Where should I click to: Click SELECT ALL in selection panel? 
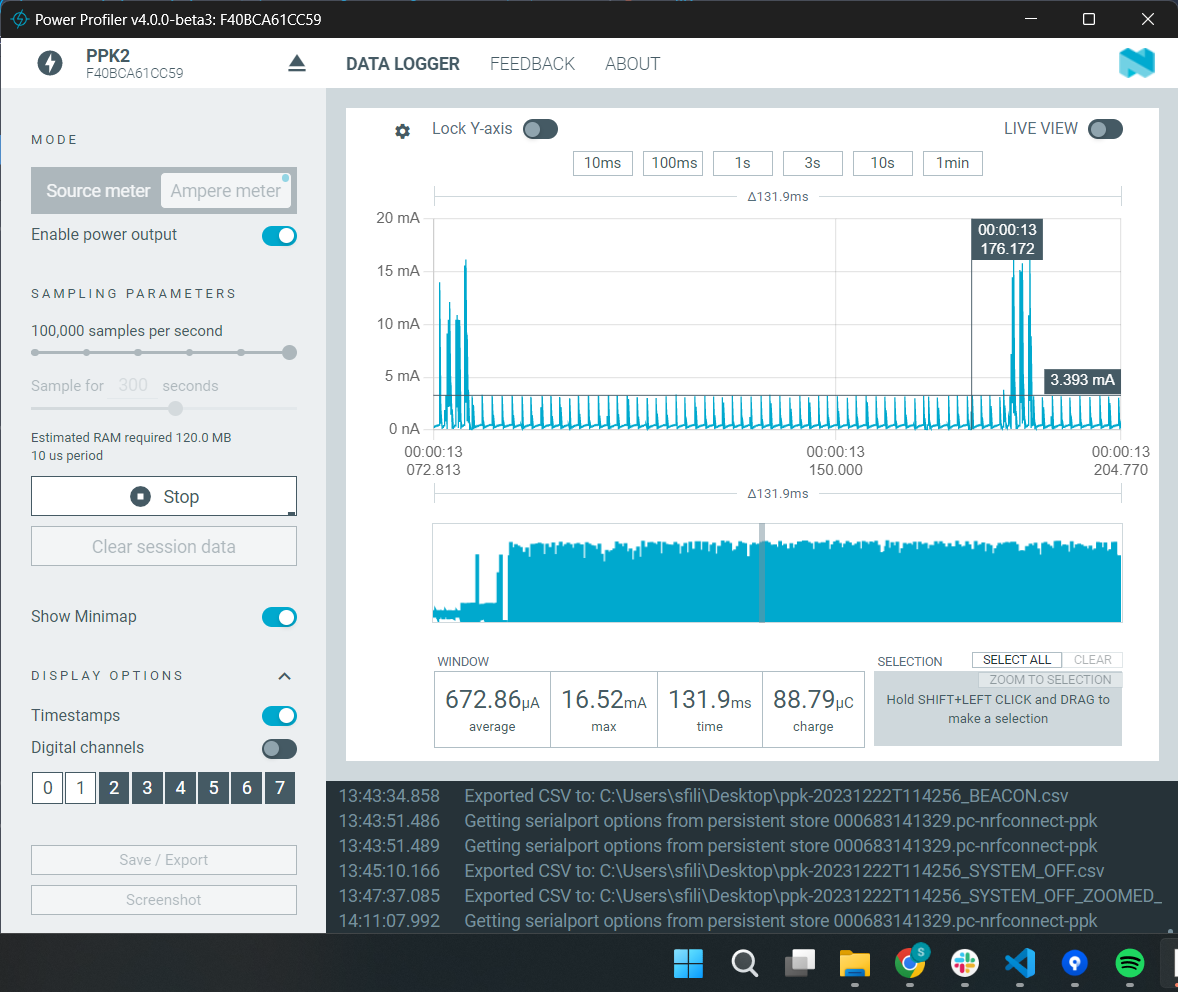pos(1016,660)
